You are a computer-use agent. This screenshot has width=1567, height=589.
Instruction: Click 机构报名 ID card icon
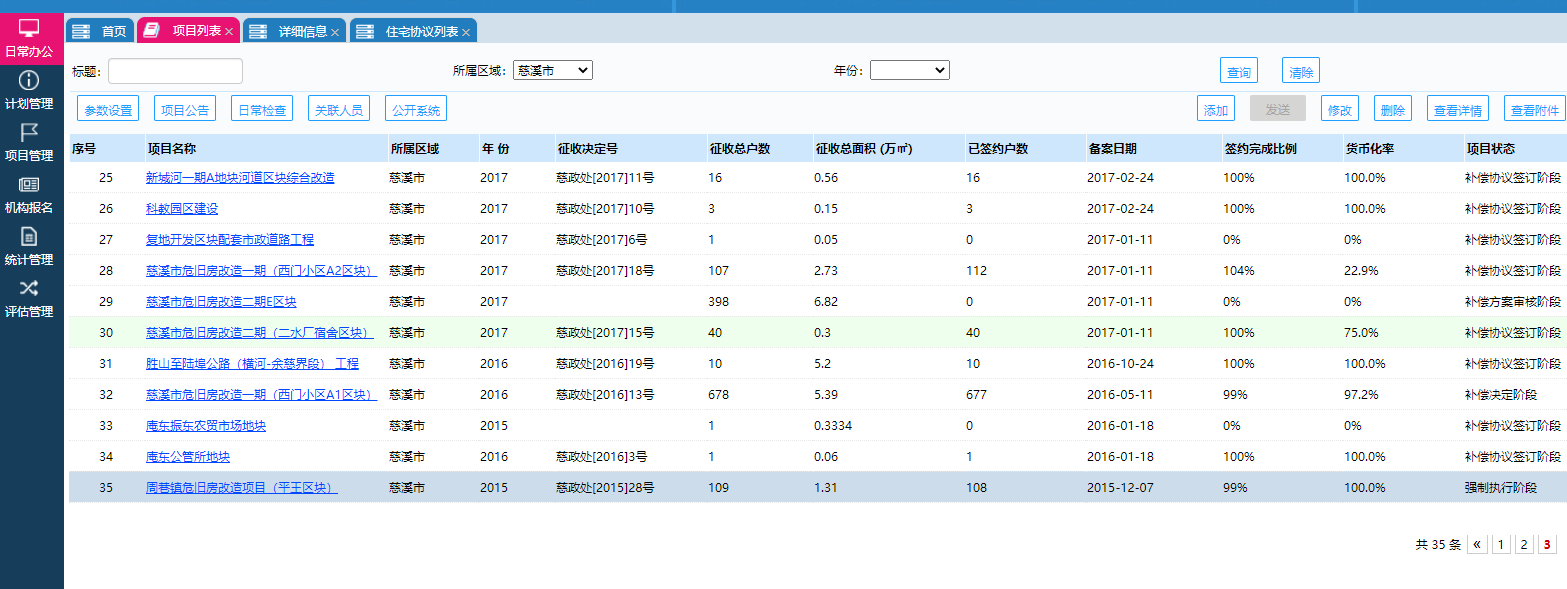pos(29,185)
